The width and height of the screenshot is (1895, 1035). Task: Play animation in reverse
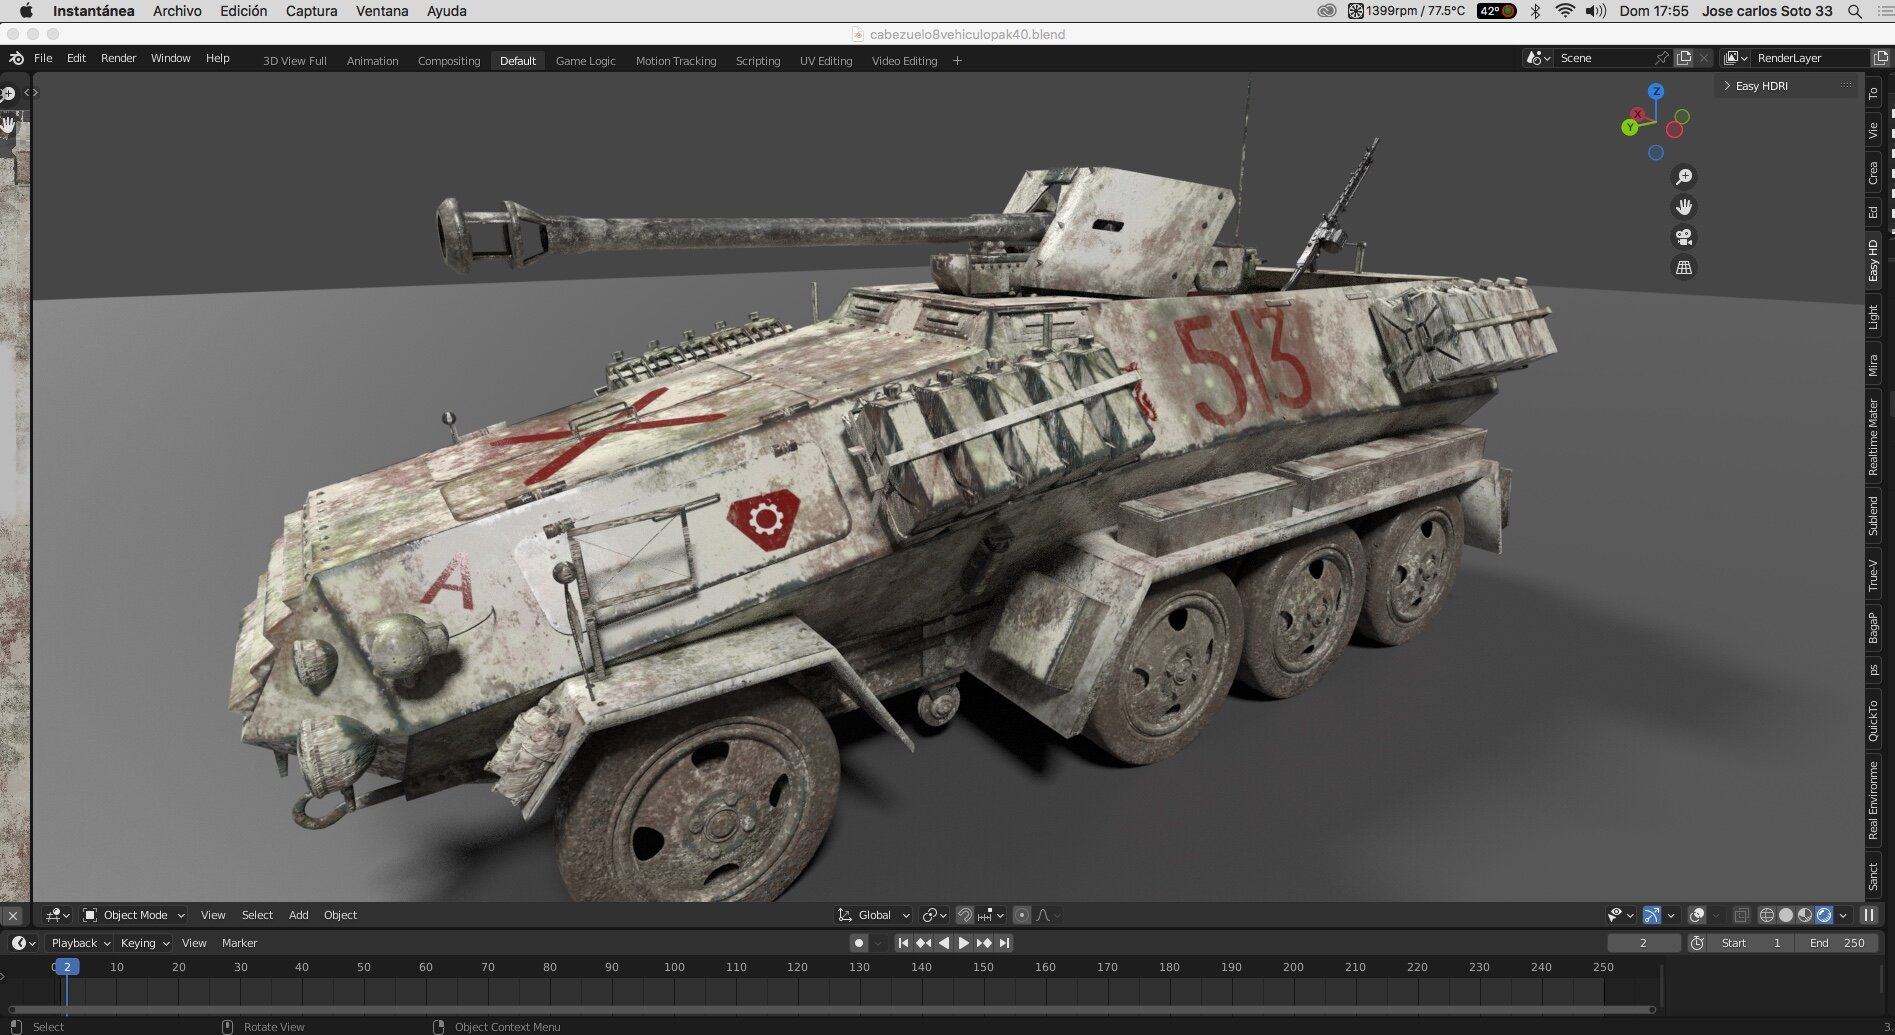click(x=943, y=943)
